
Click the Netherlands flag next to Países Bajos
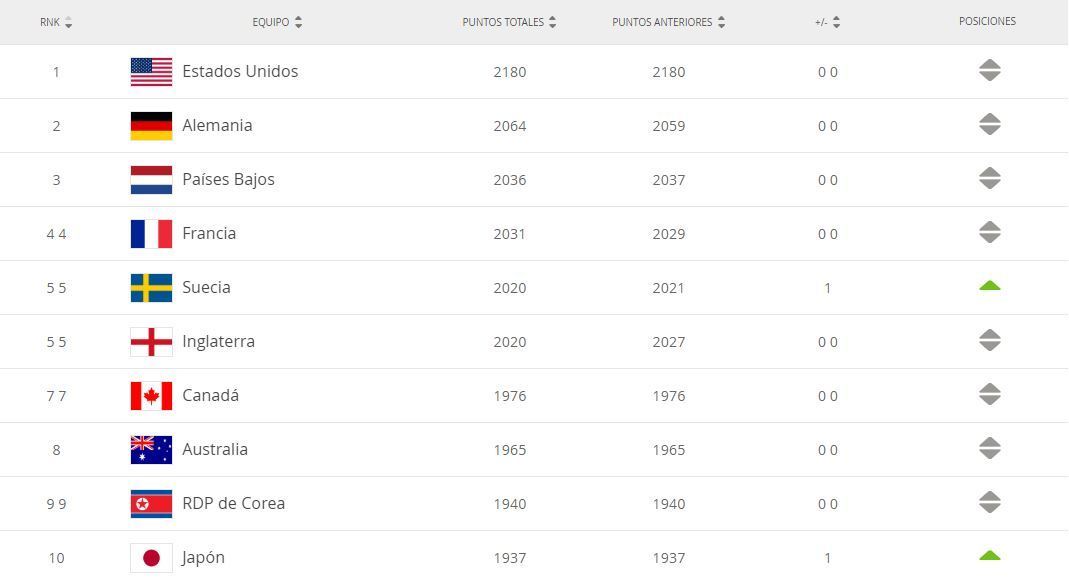(151, 180)
